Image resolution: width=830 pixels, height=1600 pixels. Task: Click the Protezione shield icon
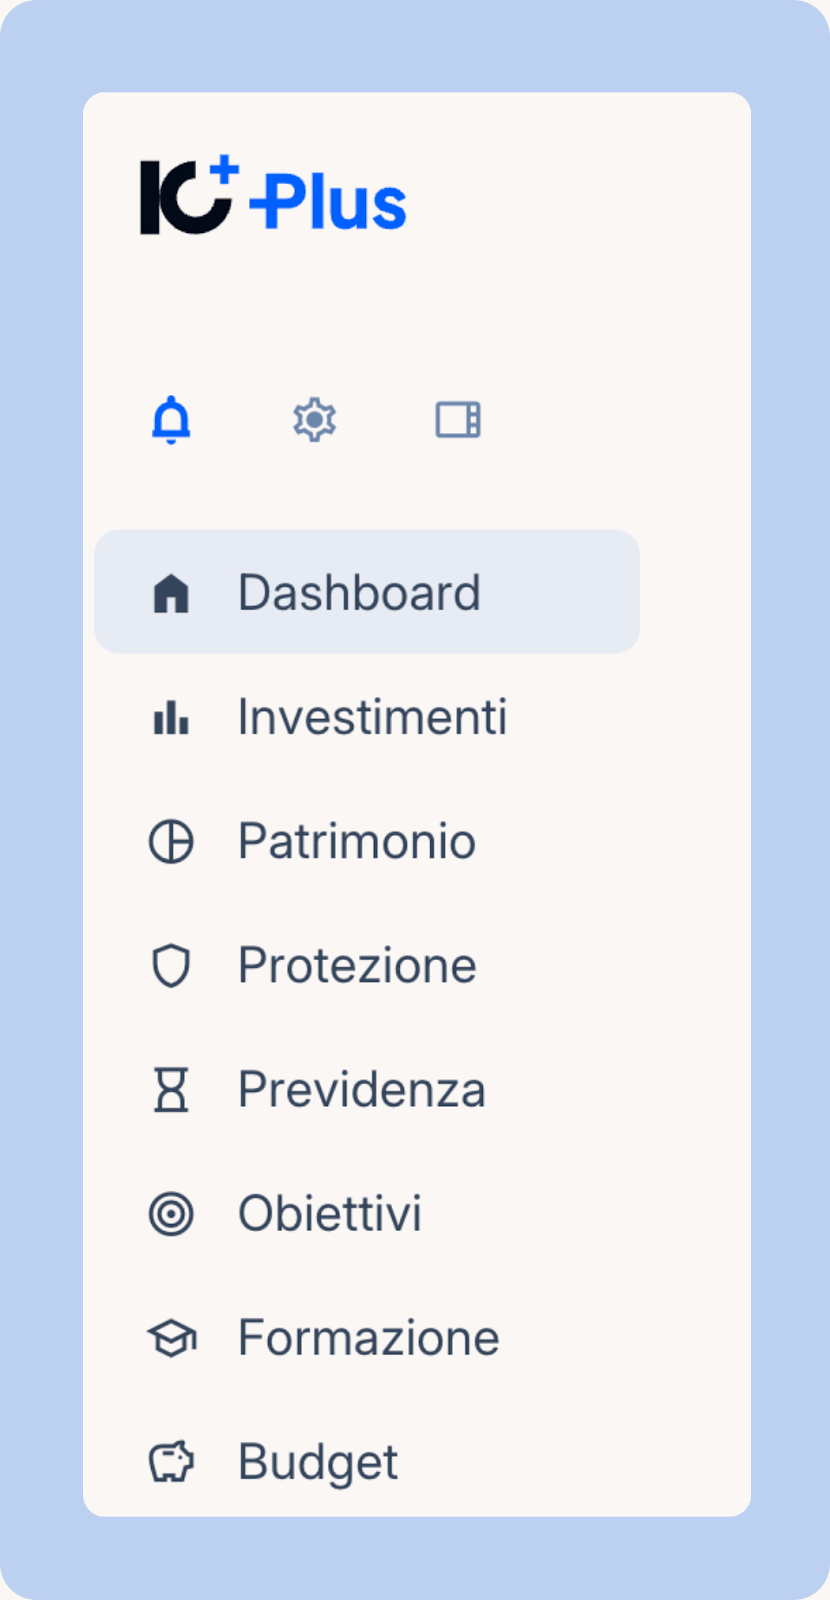coord(171,966)
